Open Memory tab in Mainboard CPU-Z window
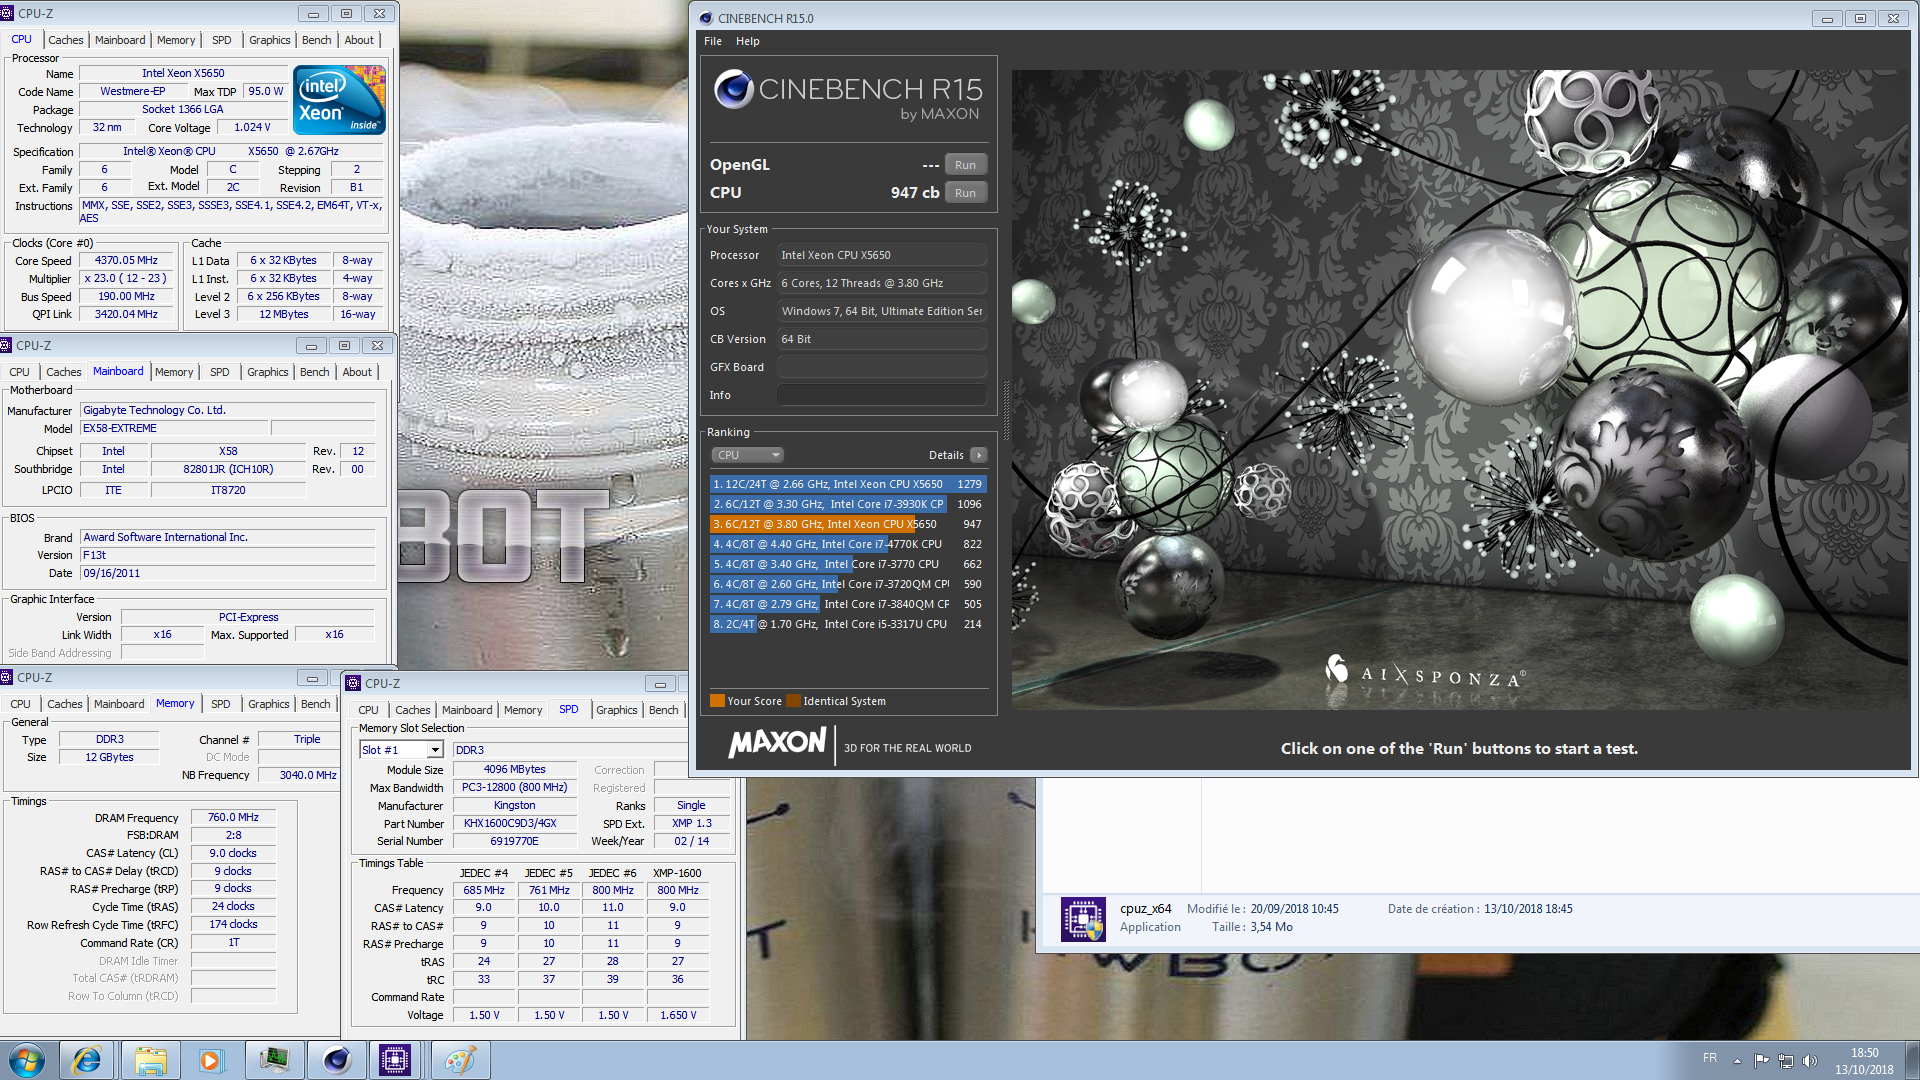The height and width of the screenshot is (1080, 1920). click(x=174, y=372)
